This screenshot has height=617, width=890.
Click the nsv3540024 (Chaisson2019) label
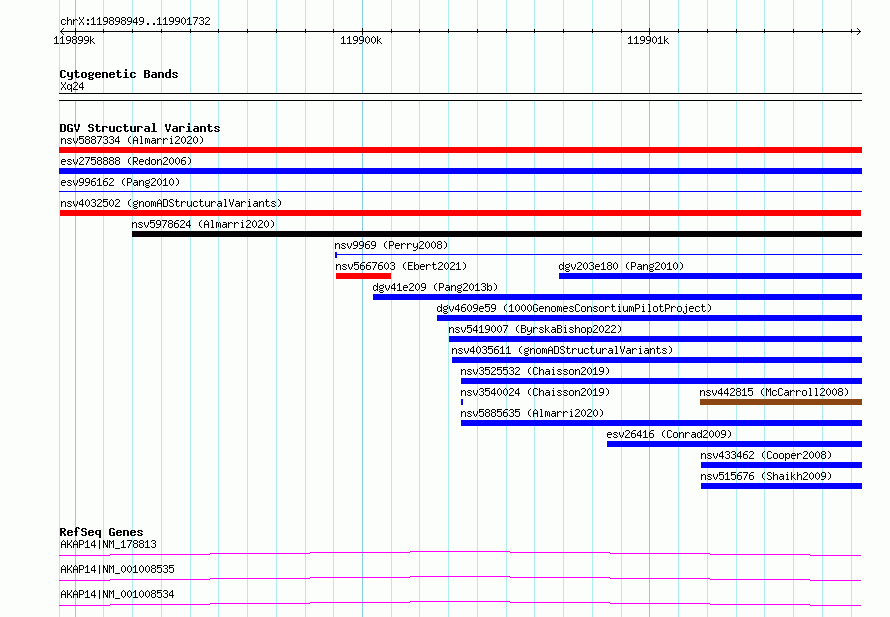pos(535,392)
